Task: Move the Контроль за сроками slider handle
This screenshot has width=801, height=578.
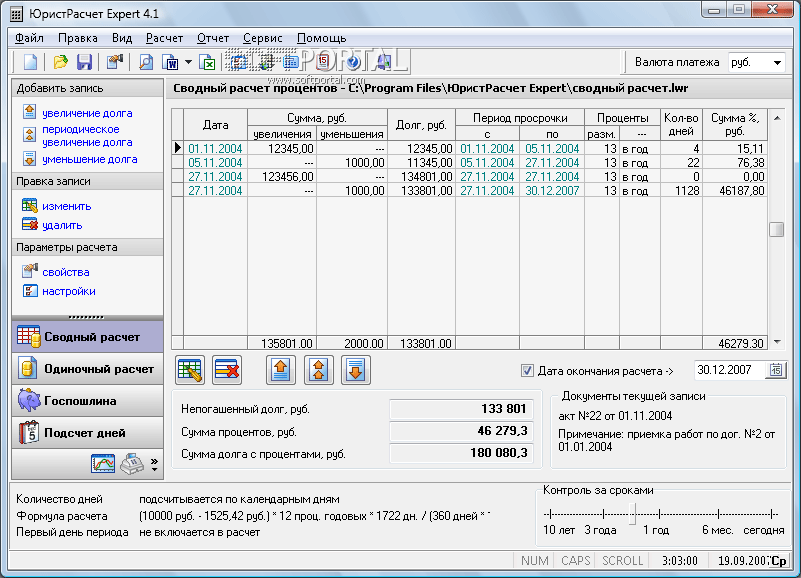Action: coord(632,514)
